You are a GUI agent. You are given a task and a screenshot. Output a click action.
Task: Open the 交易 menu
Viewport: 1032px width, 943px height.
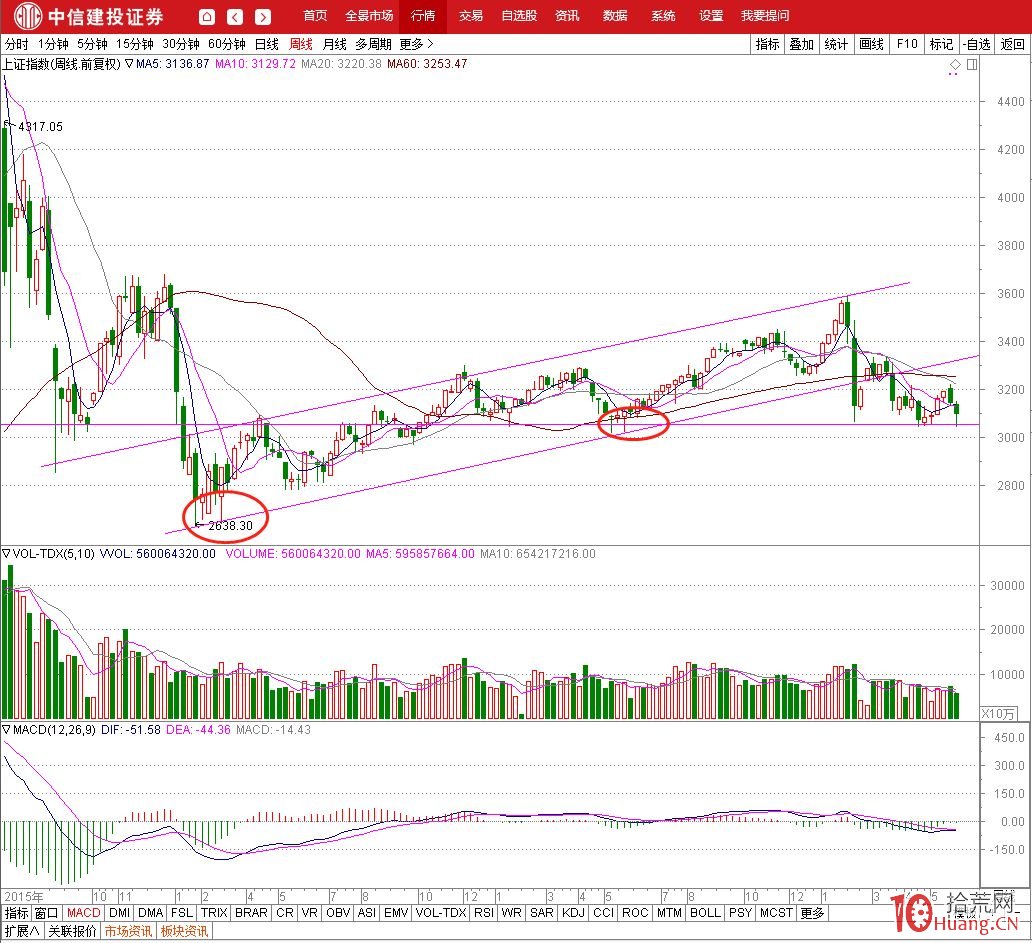pos(471,16)
